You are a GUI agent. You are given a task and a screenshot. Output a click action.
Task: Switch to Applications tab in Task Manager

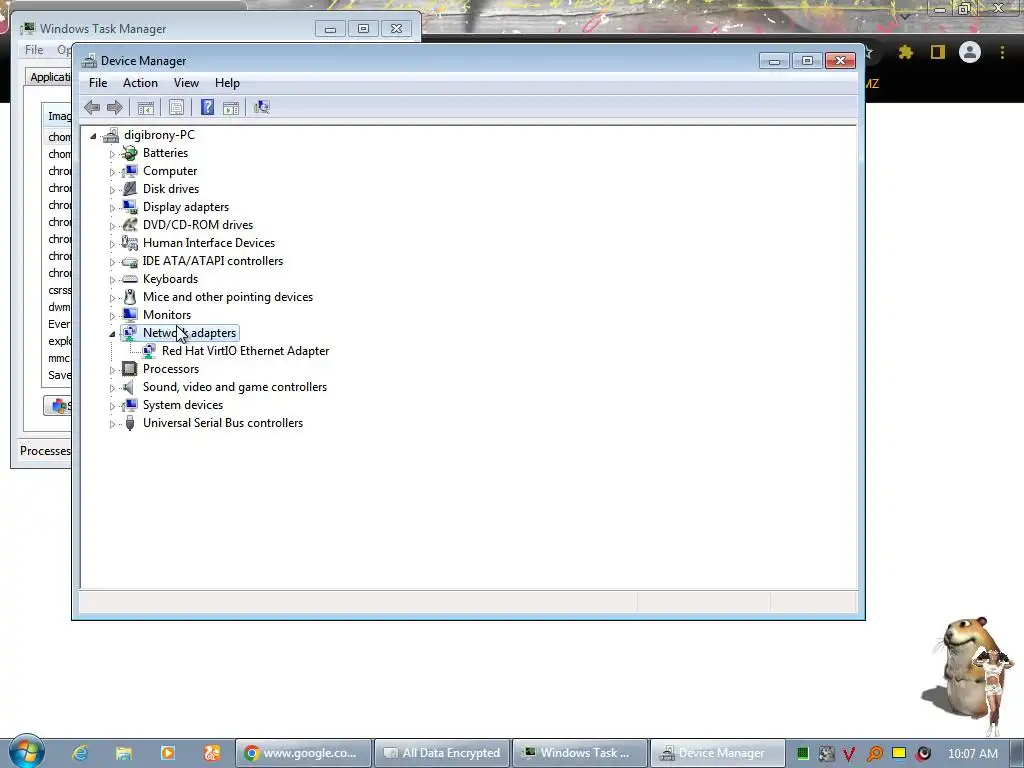pos(50,77)
